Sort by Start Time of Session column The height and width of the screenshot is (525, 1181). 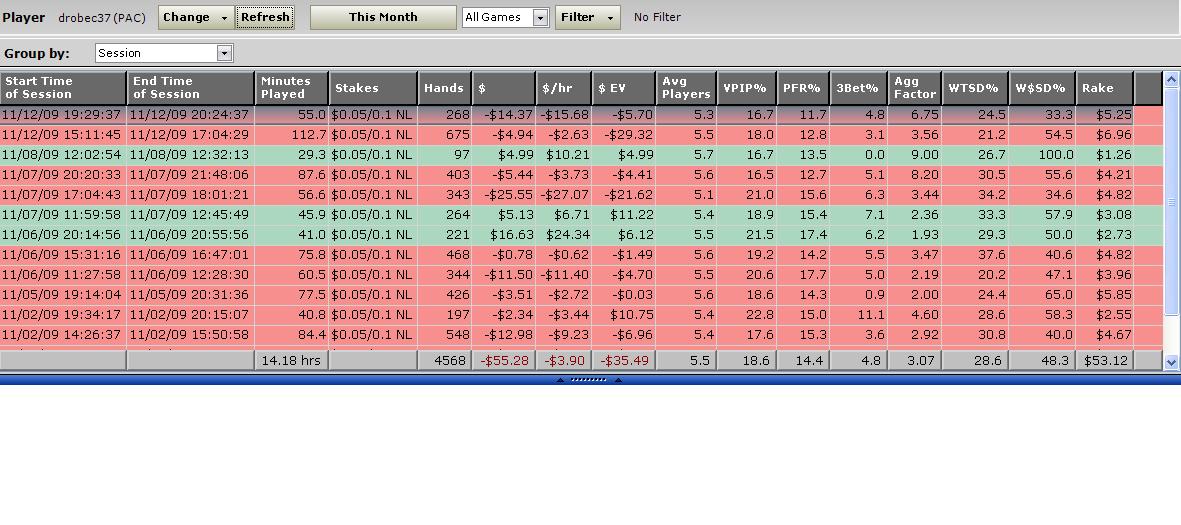click(63, 88)
